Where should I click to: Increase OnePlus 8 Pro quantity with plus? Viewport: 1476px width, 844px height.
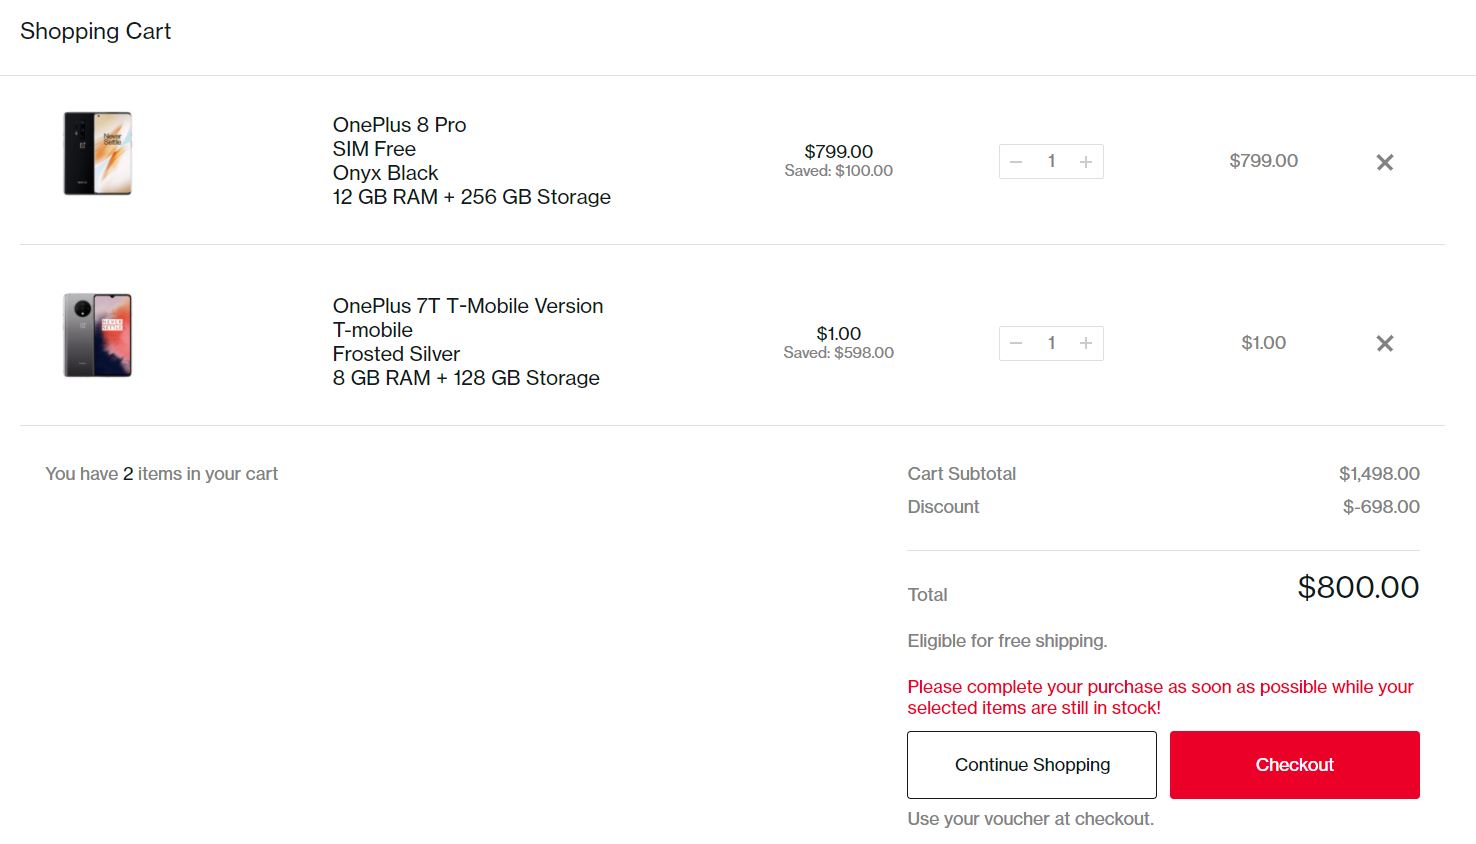[x=1085, y=162]
